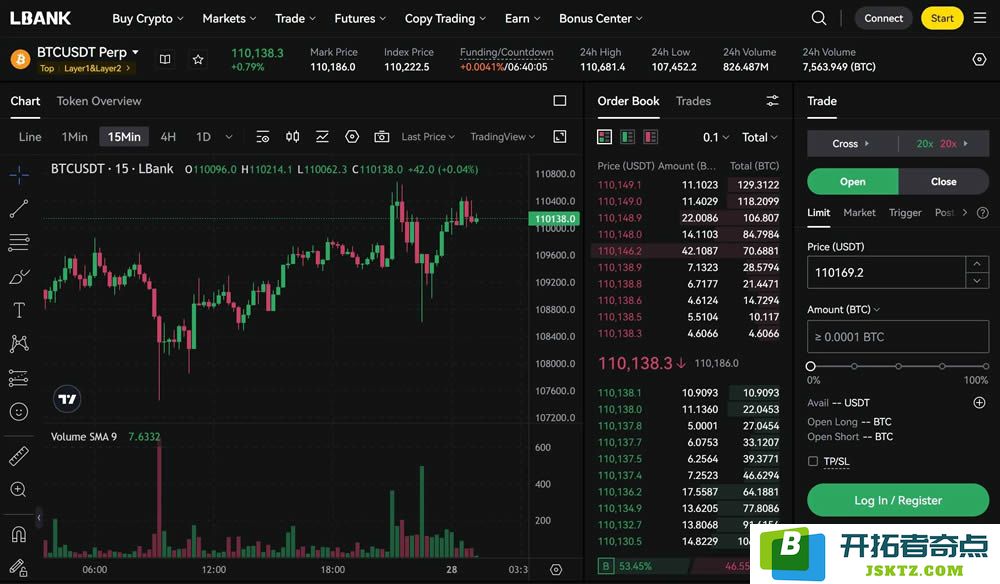Image resolution: width=1000 pixels, height=584 pixels.
Task: Open the trading guide book icon
Action: pyautogui.click(x=165, y=59)
